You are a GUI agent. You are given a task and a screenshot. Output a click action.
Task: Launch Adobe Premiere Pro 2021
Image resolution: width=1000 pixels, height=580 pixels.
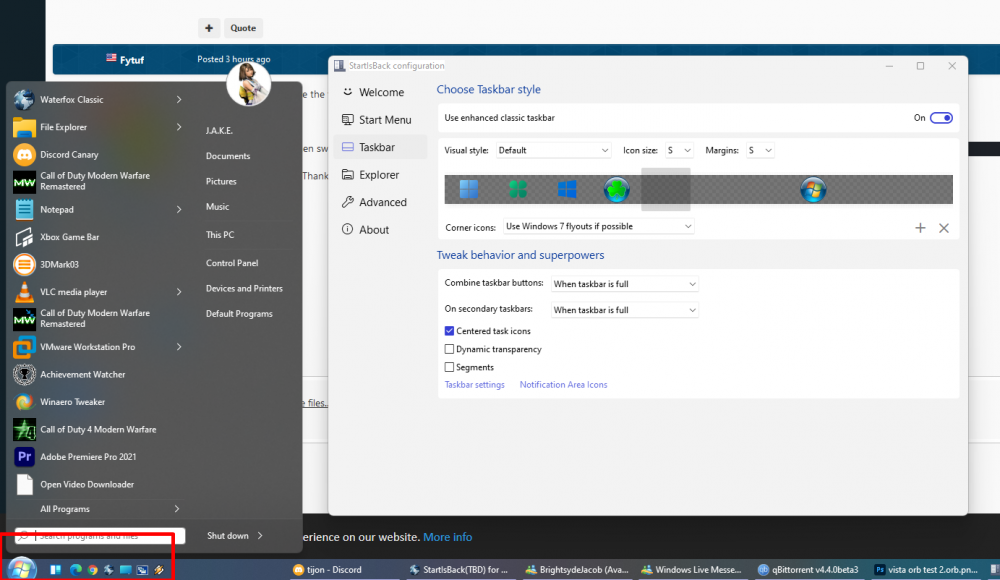[x=88, y=457]
